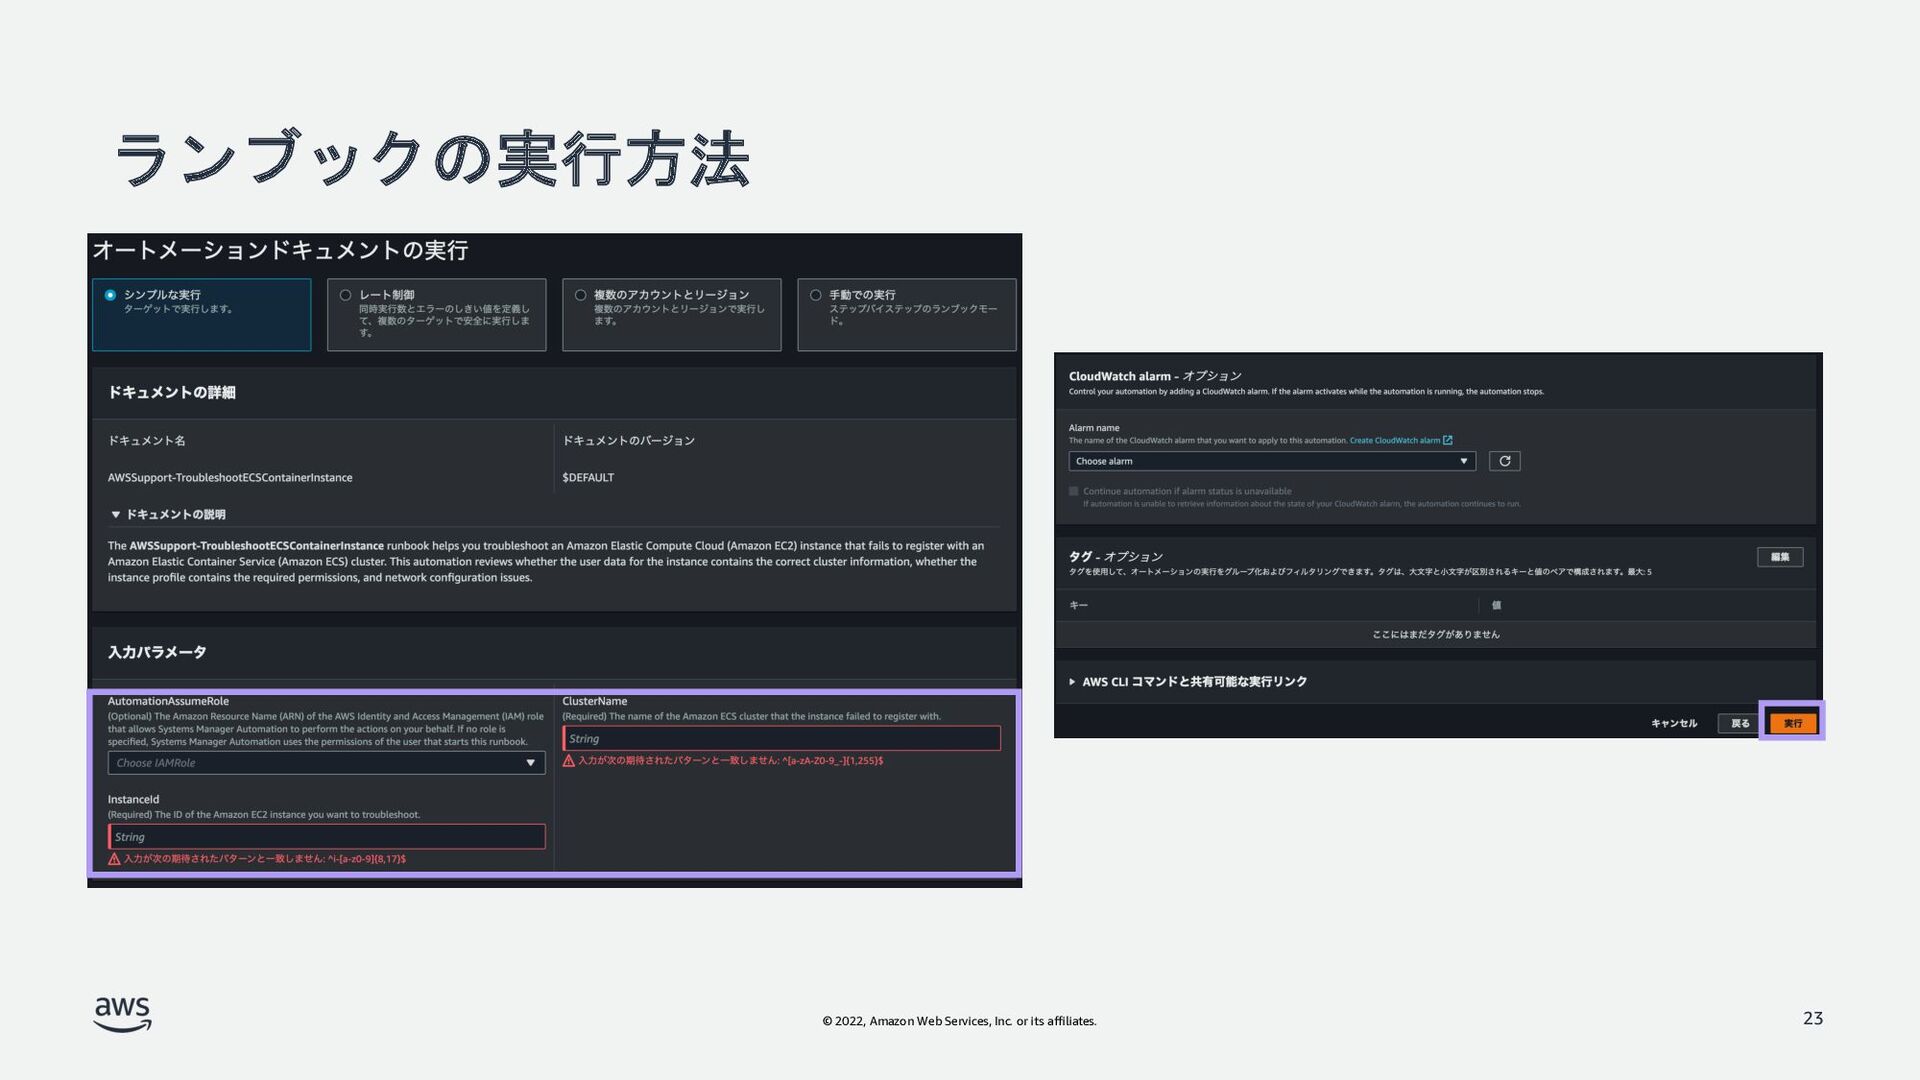
Task: Open the Choose IAMRole dropdown
Action: (326, 763)
